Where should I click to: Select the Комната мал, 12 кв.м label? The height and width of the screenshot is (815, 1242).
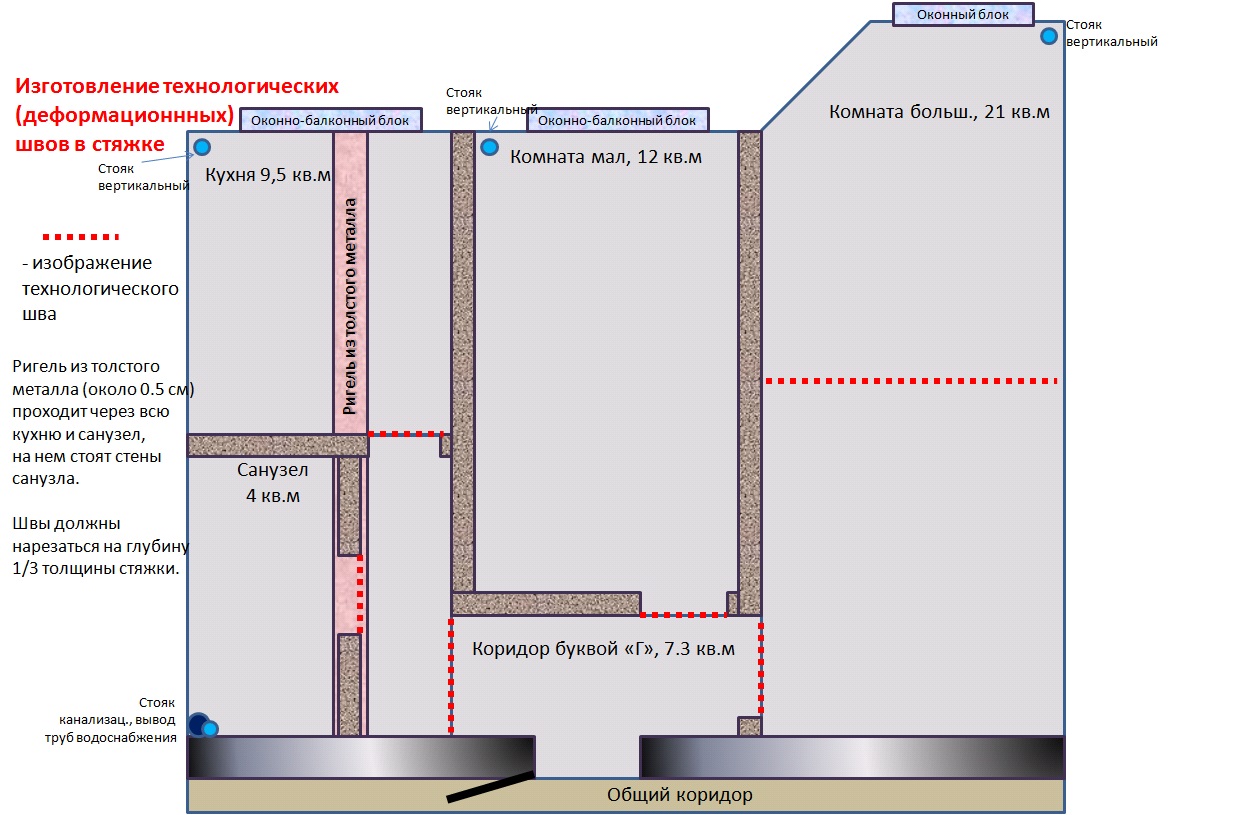coord(606,157)
